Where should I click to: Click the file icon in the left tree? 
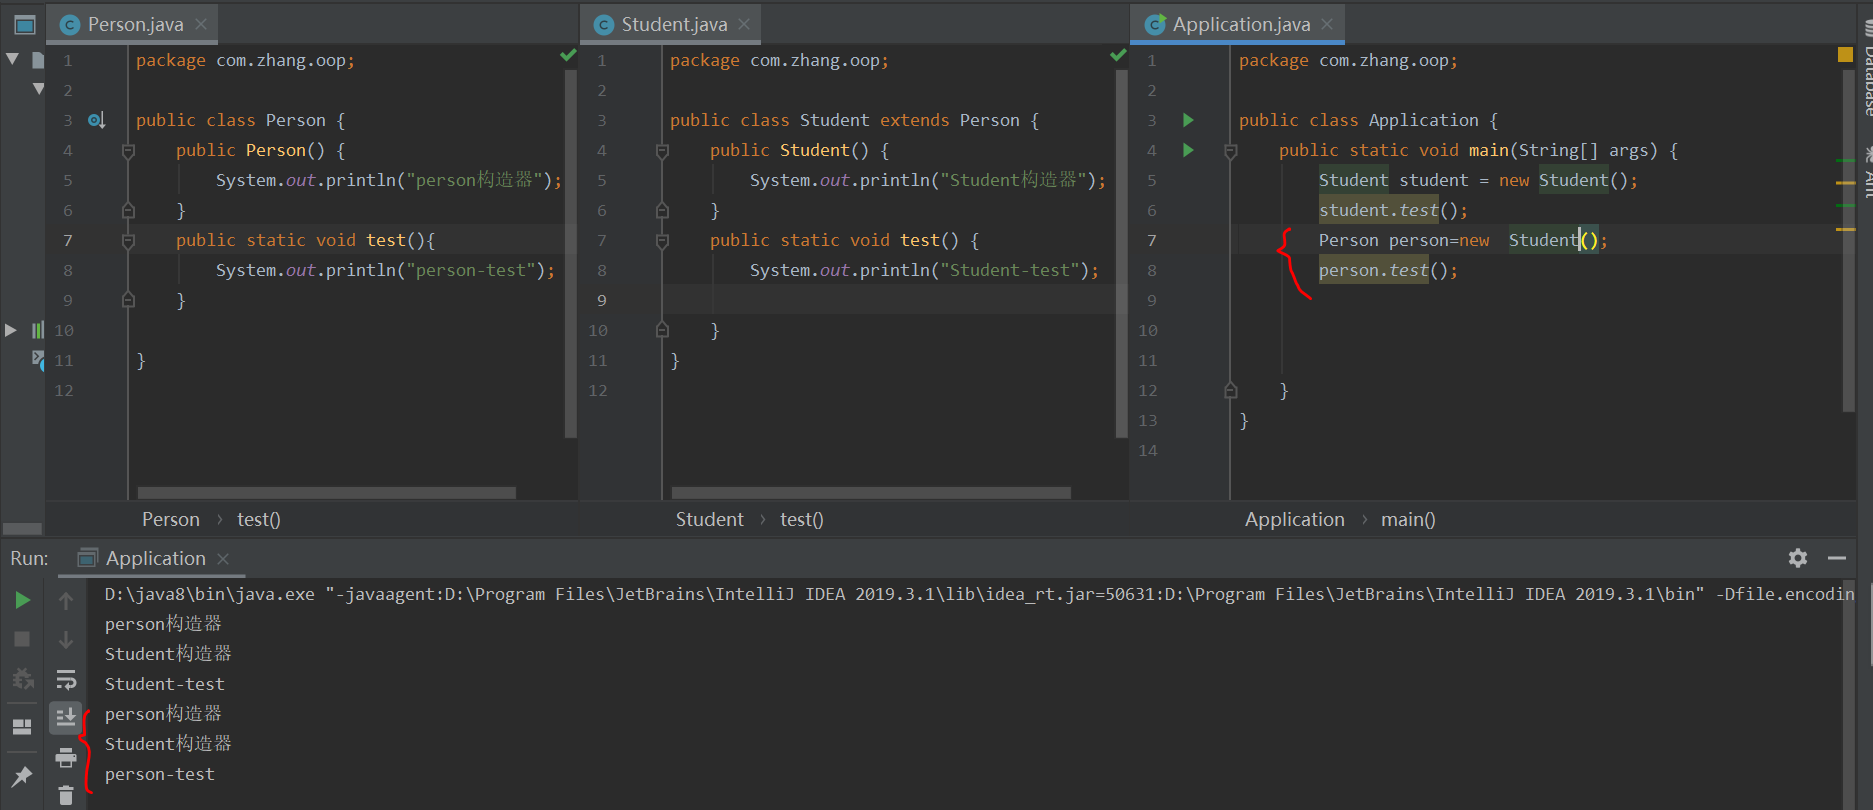[38, 60]
